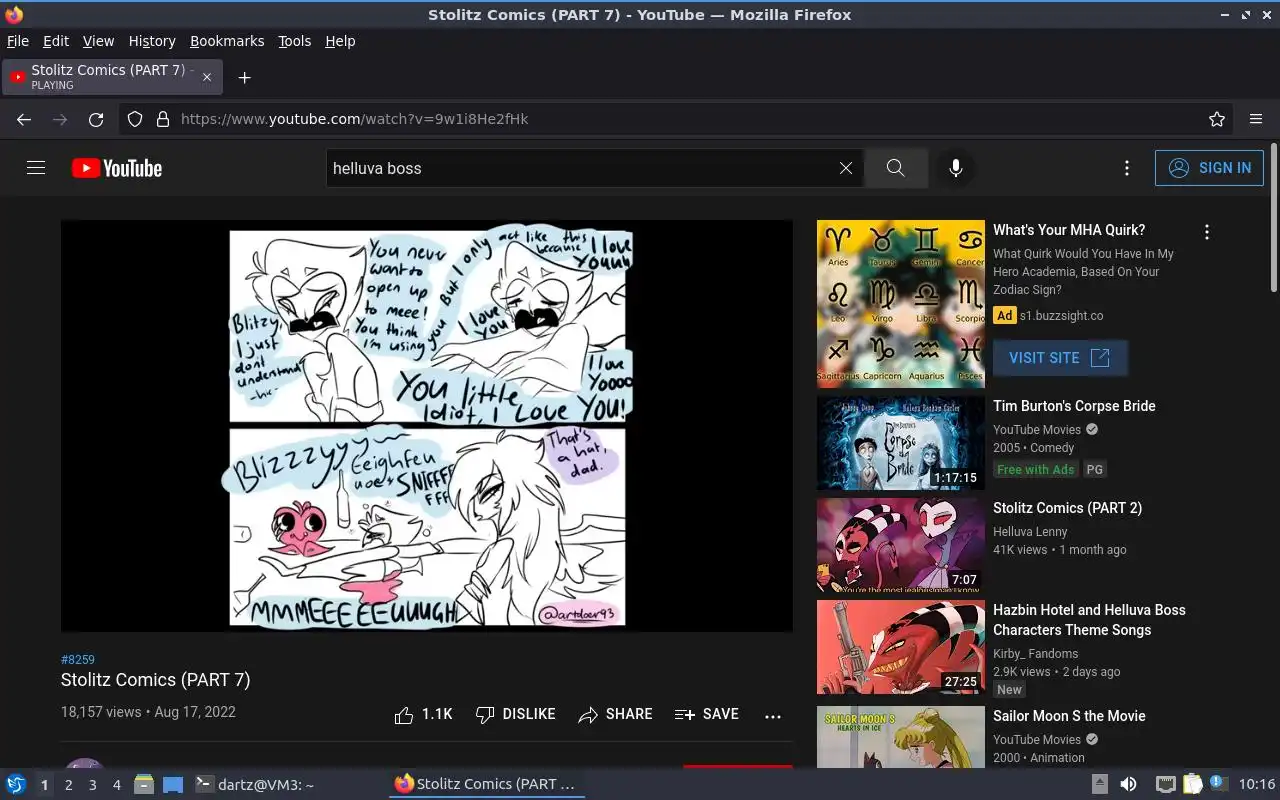Open the Kirby_ Fandoms channel name

click(1035, 654)
